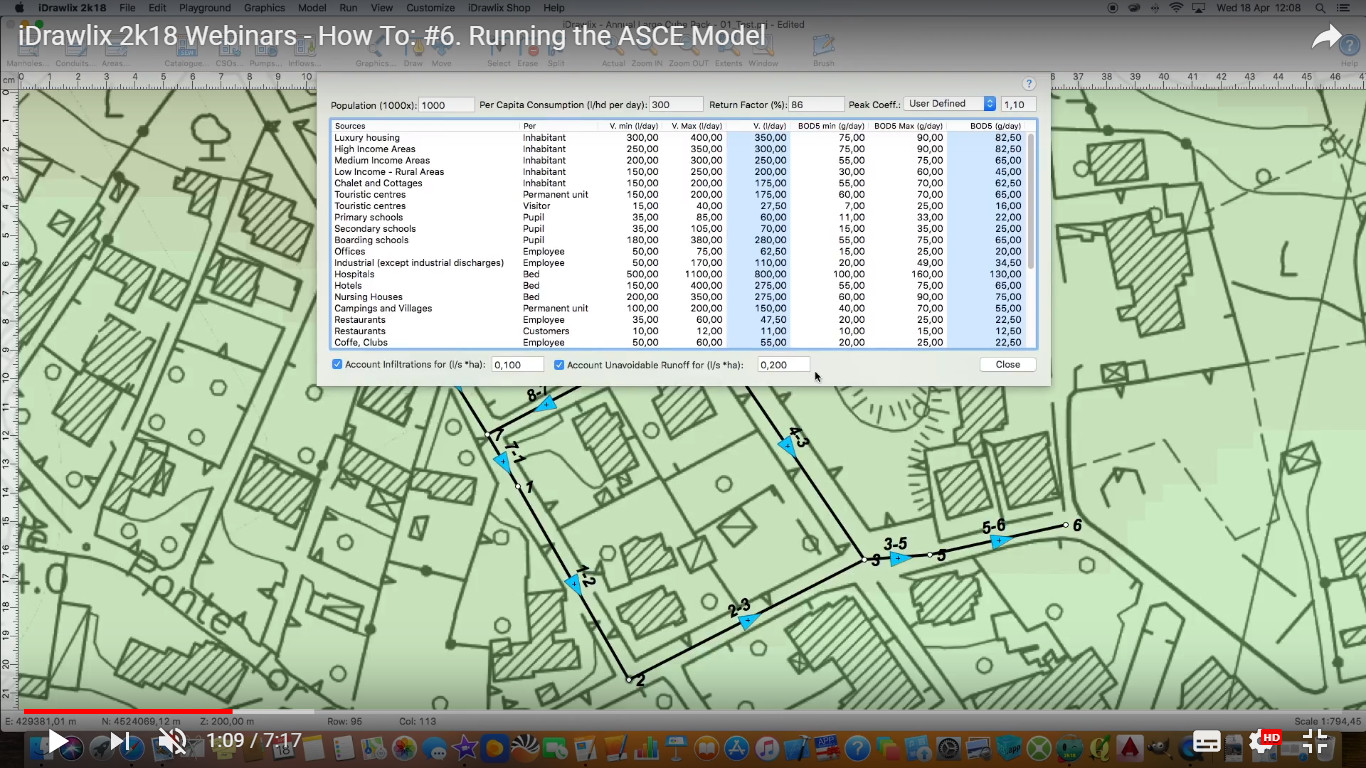Exit full screen mode
Viewport: 1366px width, 768px height.
click(x=1315, y=741)
